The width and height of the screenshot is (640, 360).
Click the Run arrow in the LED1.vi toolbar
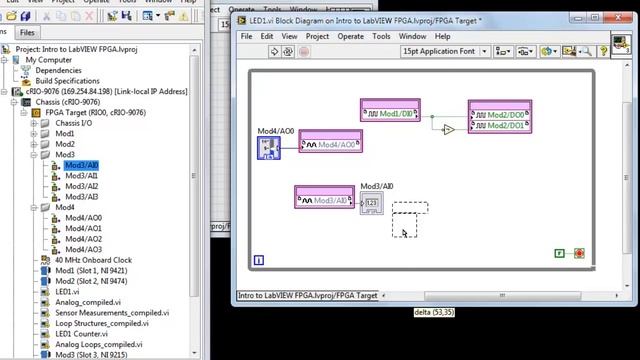click(x=274, y=51)
